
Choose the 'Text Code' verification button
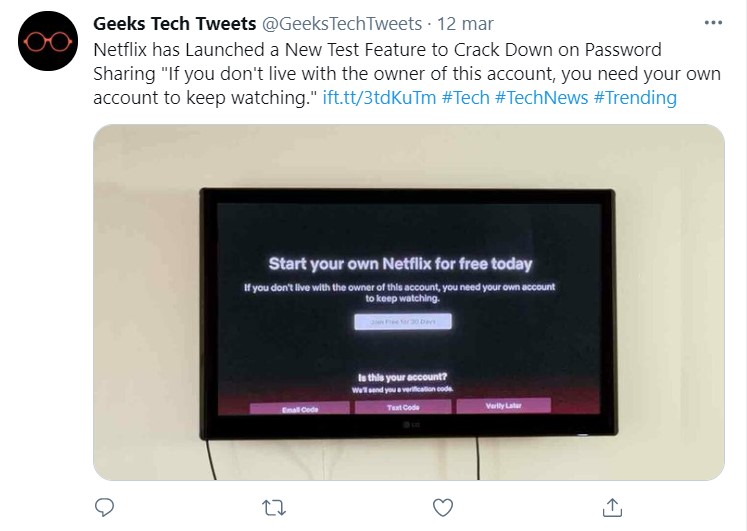coord(402,407)
